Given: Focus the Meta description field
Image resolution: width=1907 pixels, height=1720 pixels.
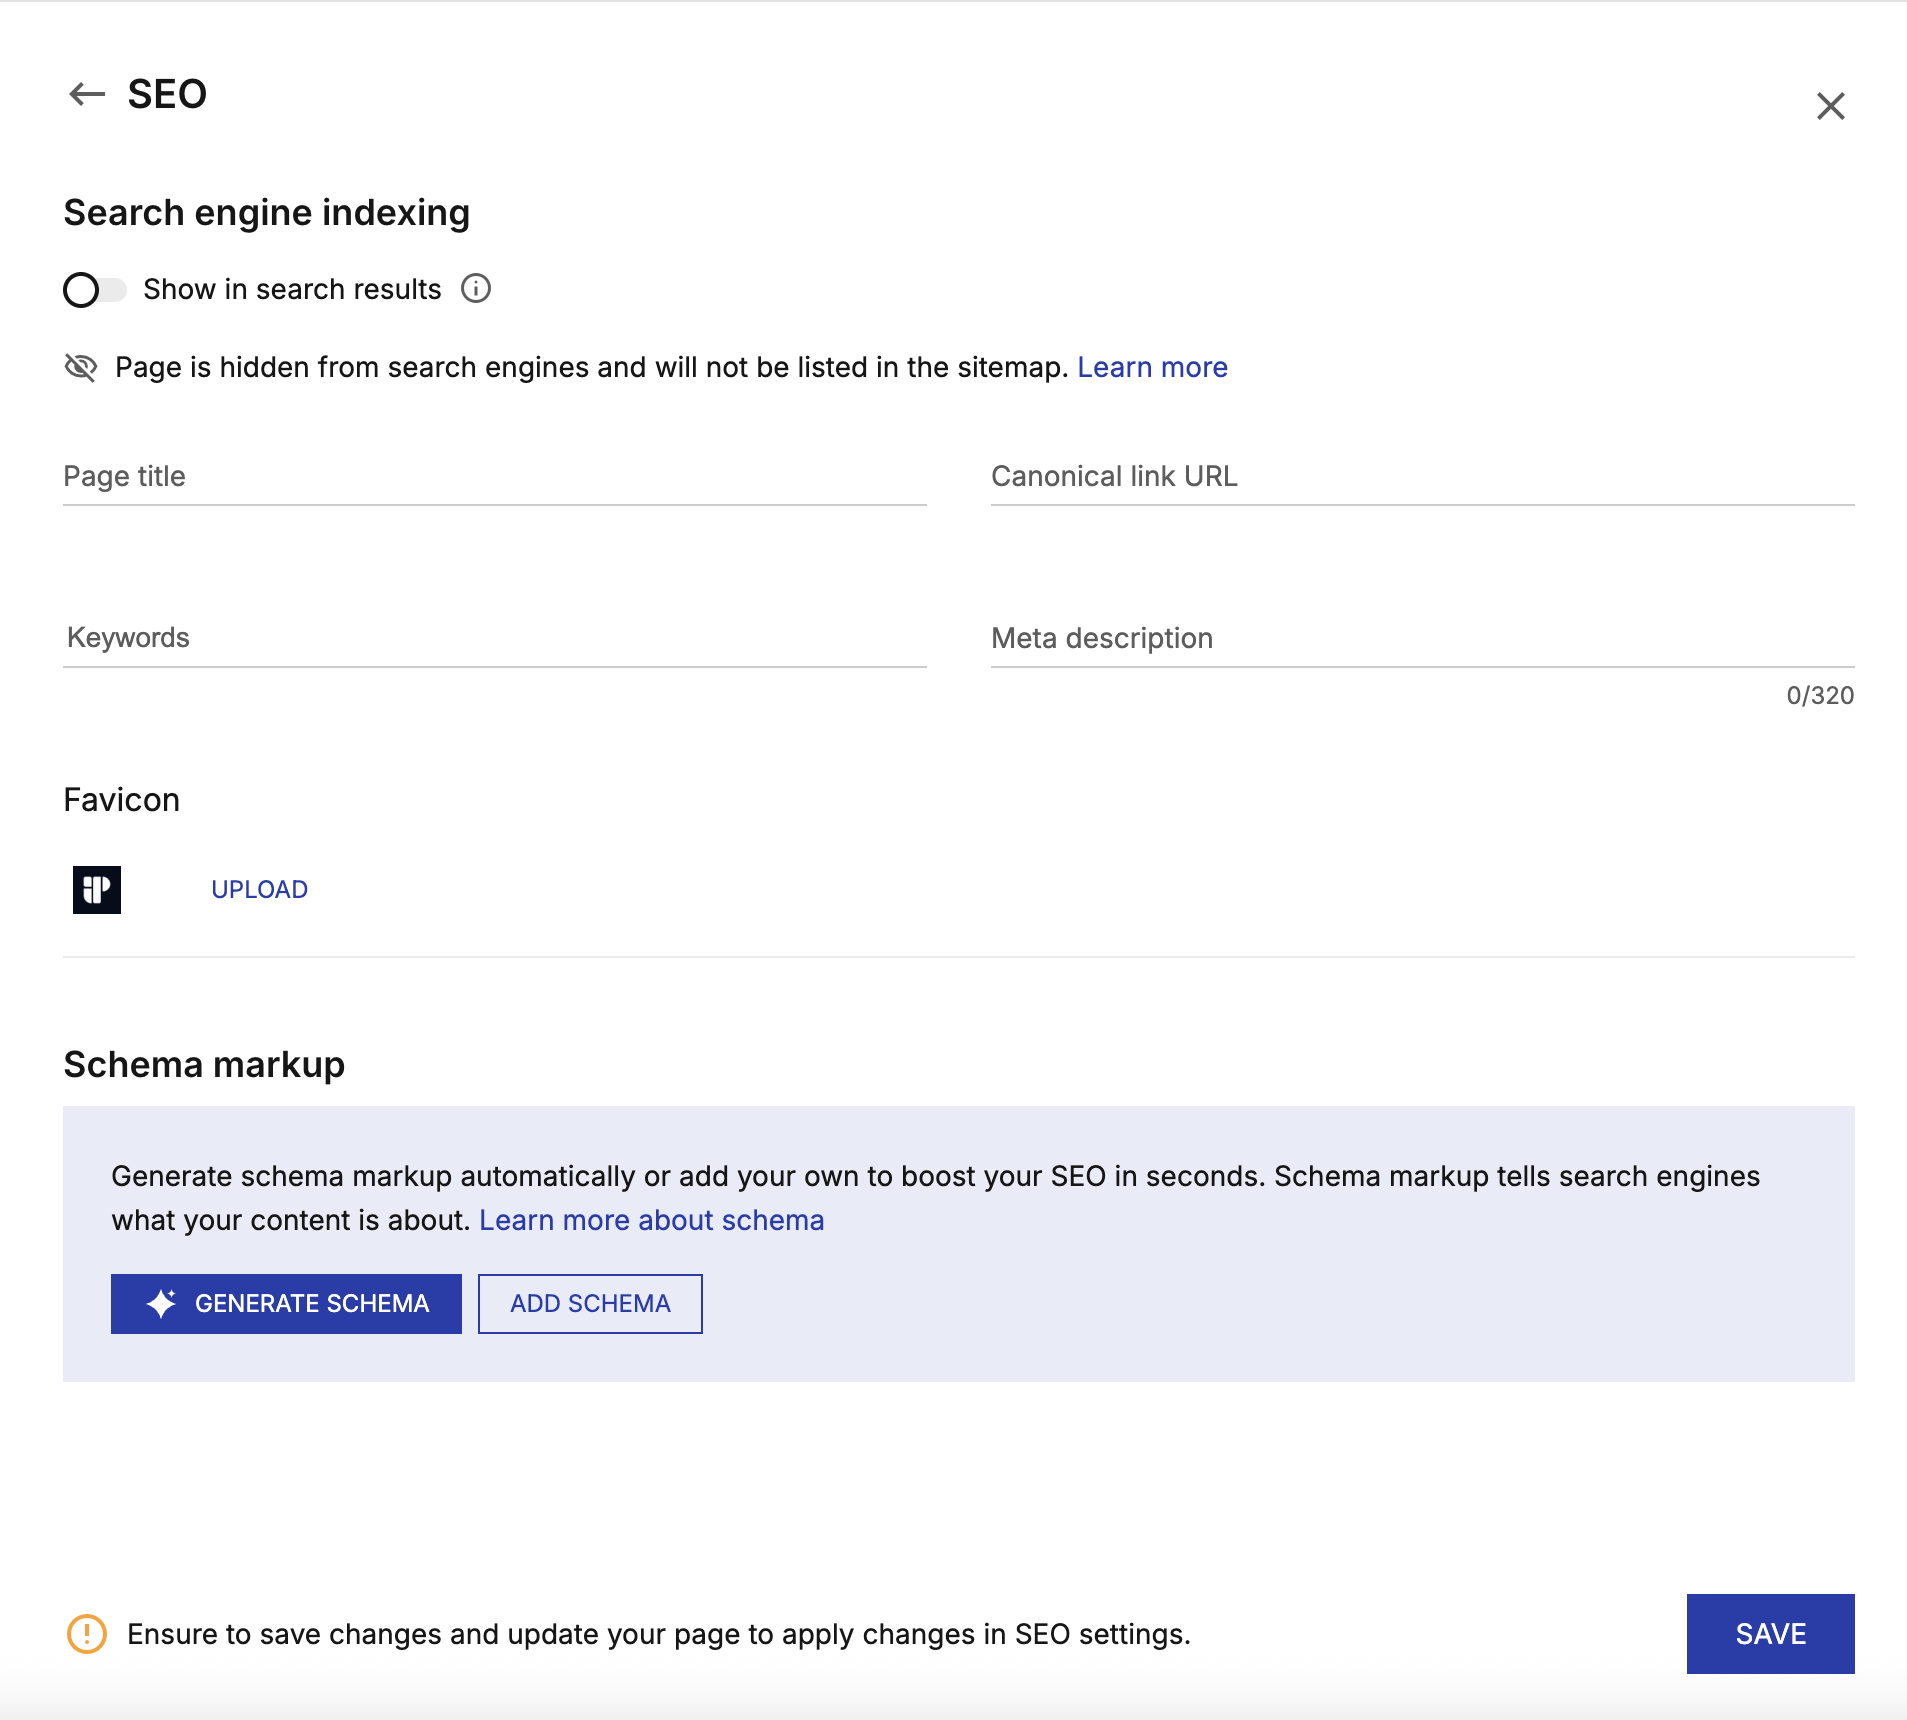Looking at the screenshot, I should [x=1422, y=638].
